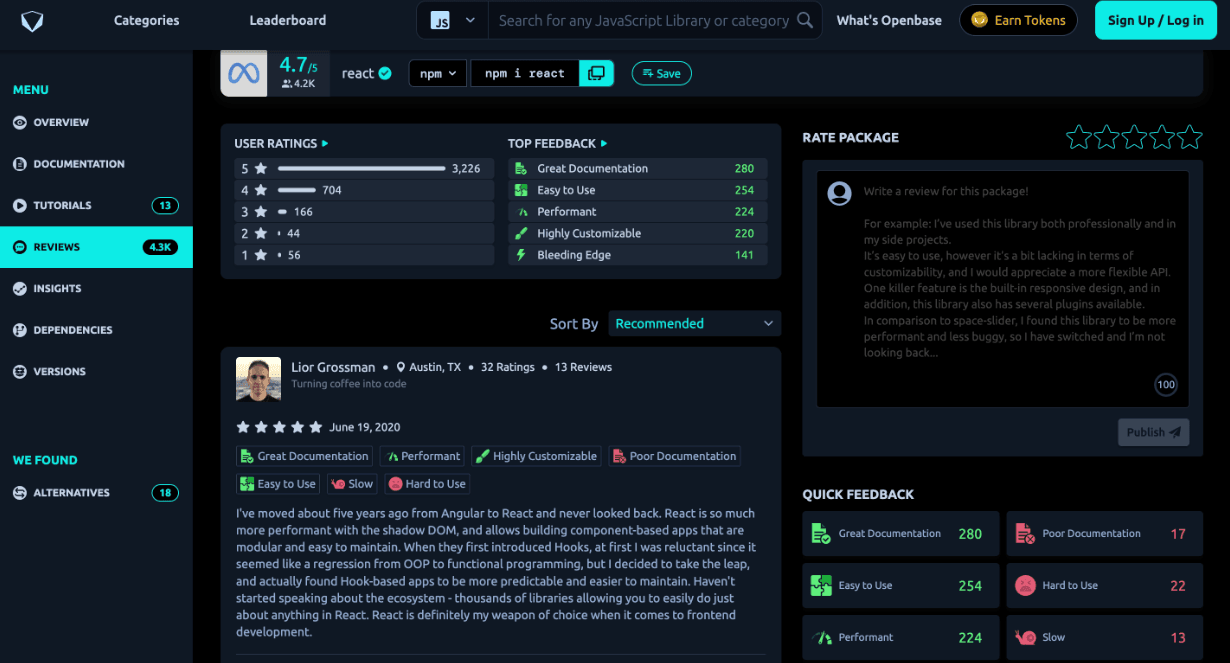Rate the package three stars
The height and width of the screenshot is (663, 1230).
click(1134, 137)
